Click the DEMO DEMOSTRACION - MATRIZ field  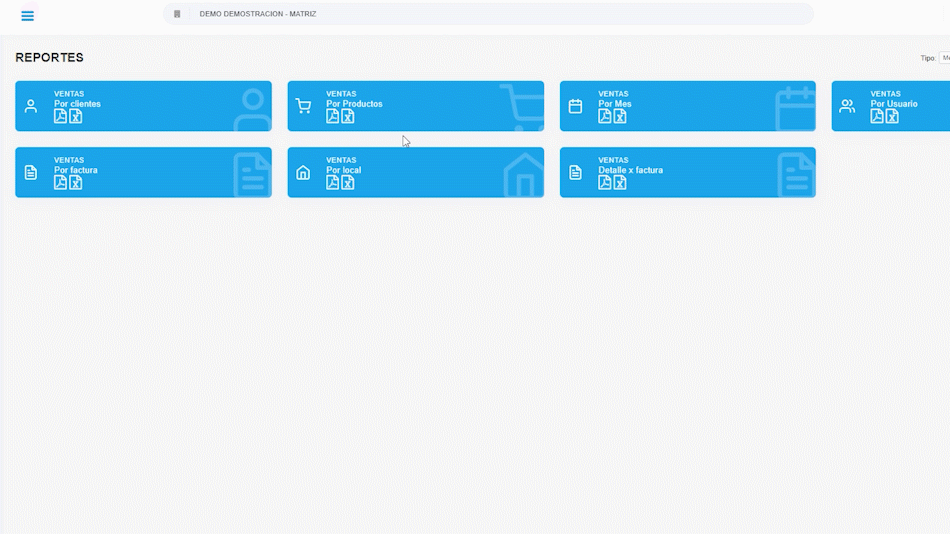500,14
